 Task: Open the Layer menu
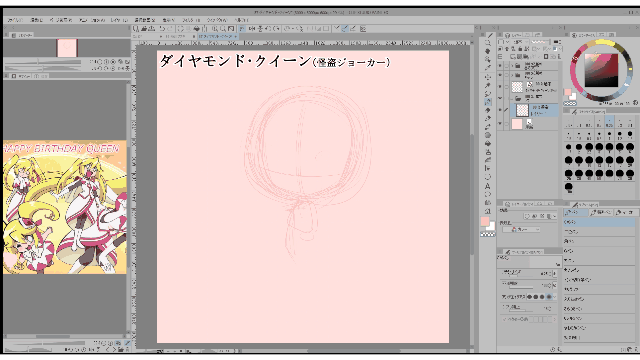(120, 20)
